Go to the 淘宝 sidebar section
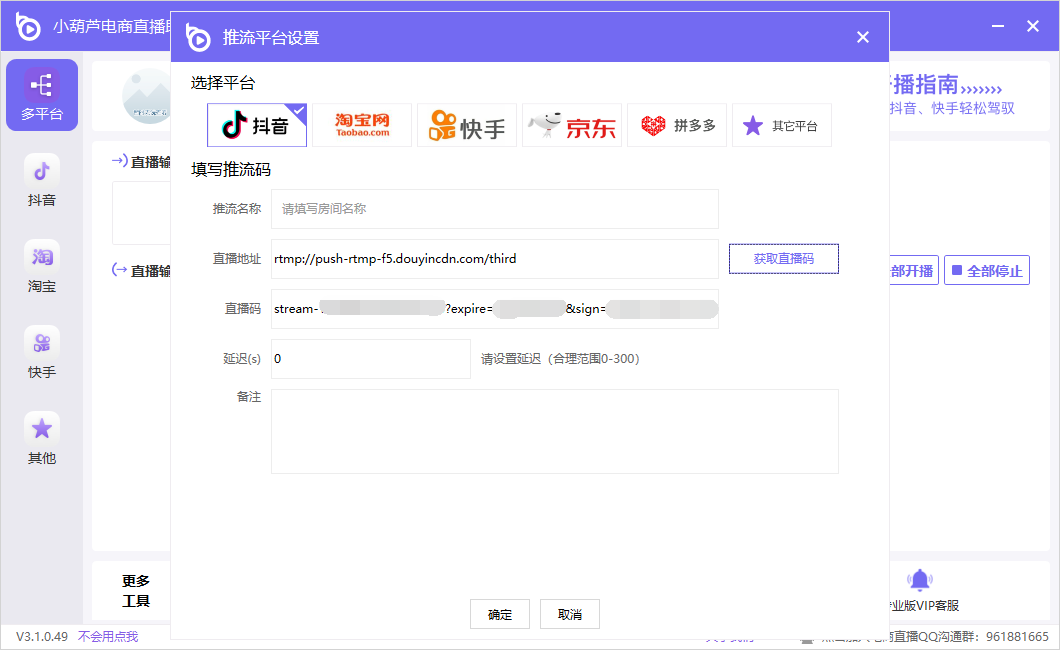The image size is (1060, 650). pos(42,267)
